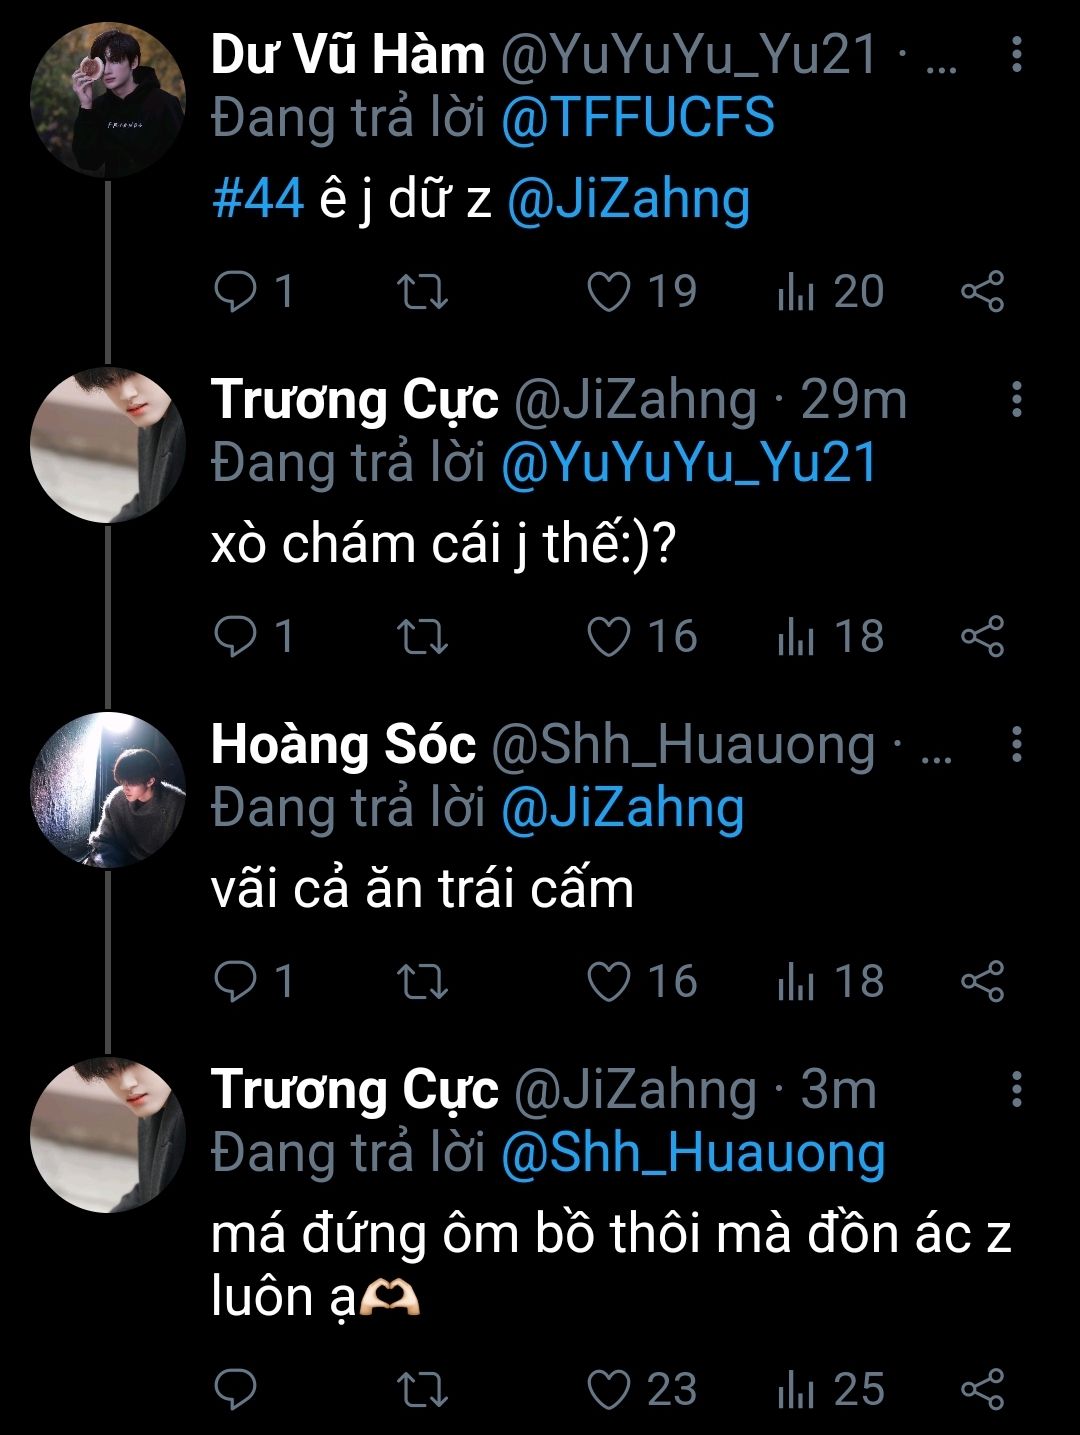
Task: Open the overflow menu on the 3m Trương Cực tweet
Action: pos(1016,1088)
